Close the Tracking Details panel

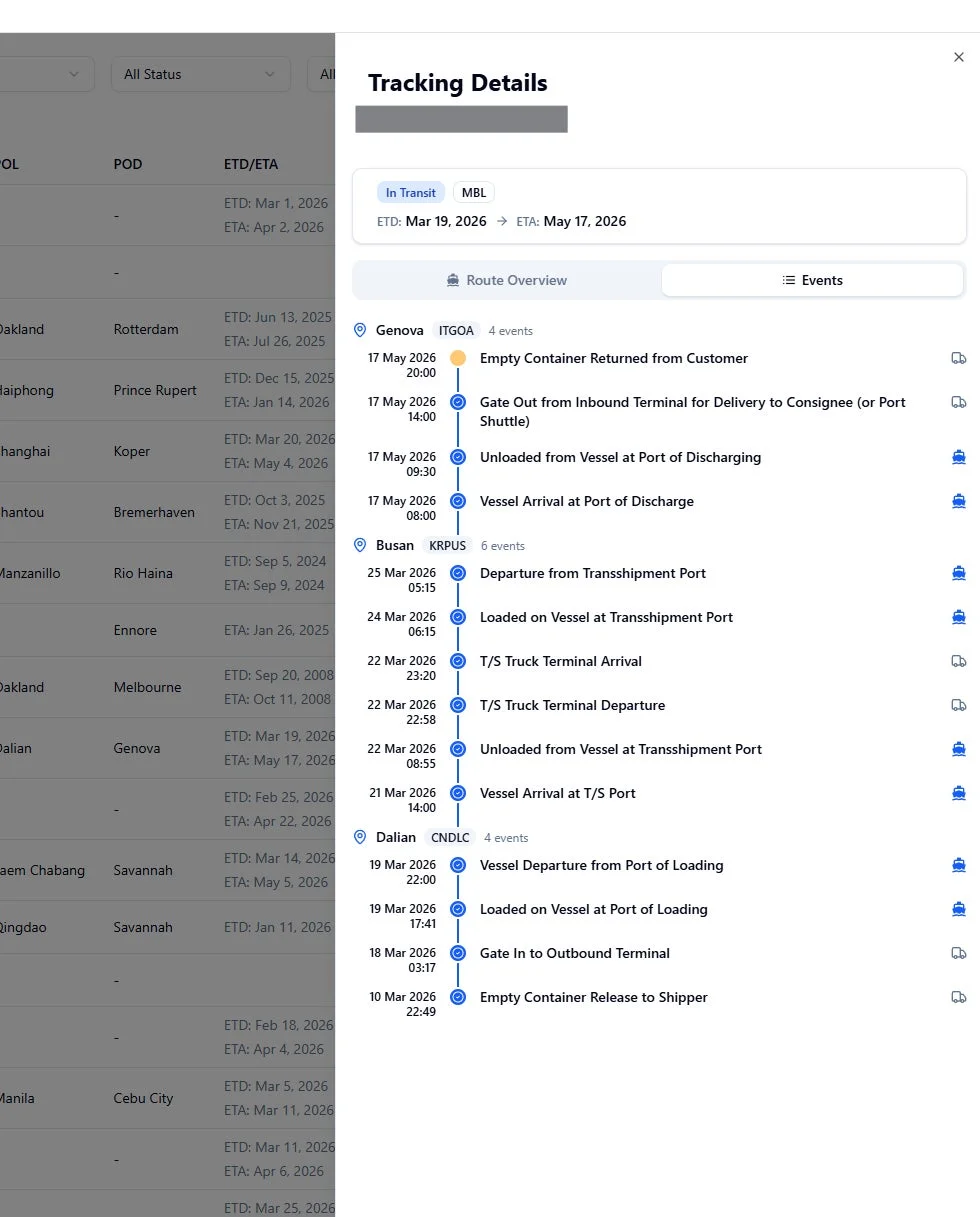(x=958, y=58)
